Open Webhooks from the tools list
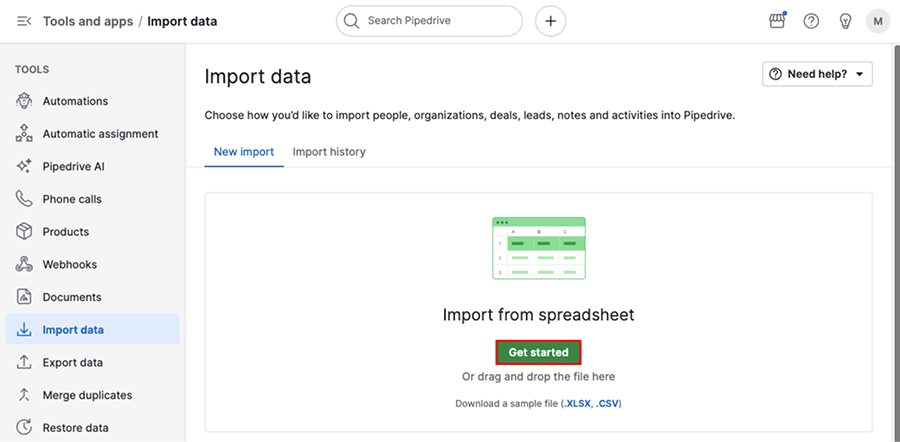900x442 pixels. point(69,265)
